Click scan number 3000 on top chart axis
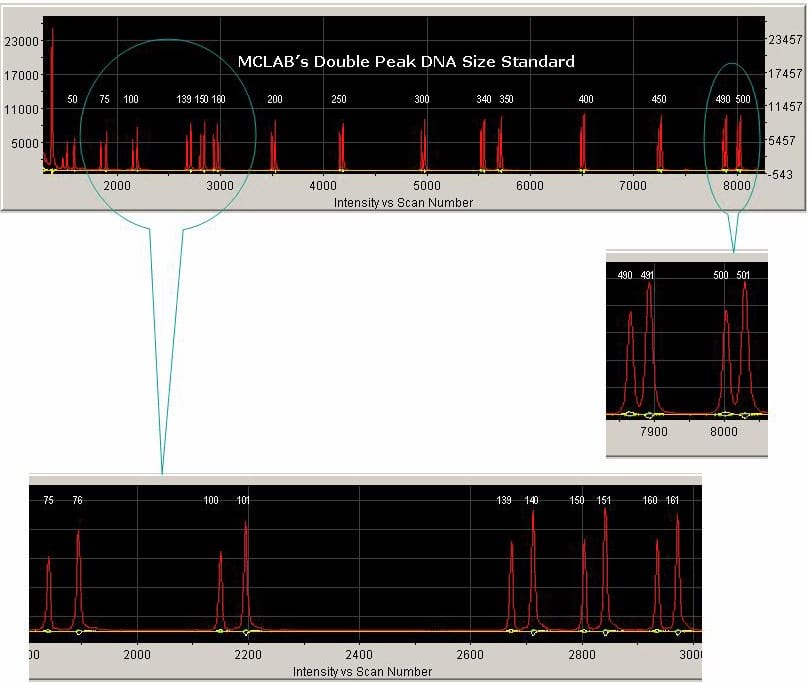810x683 pixels. 220,185
